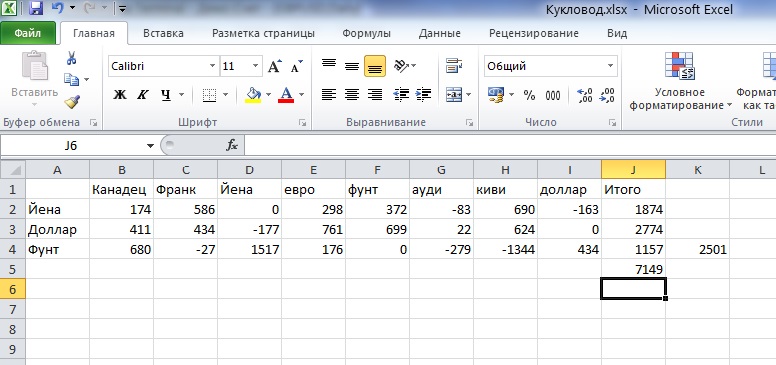Switch to the Вид tab
Screen dimensions: 776x365
(x=617, y=34)
